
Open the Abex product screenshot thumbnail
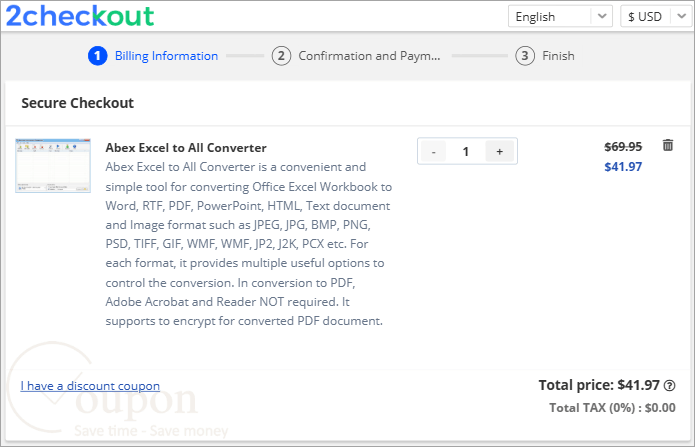[53, 165]
